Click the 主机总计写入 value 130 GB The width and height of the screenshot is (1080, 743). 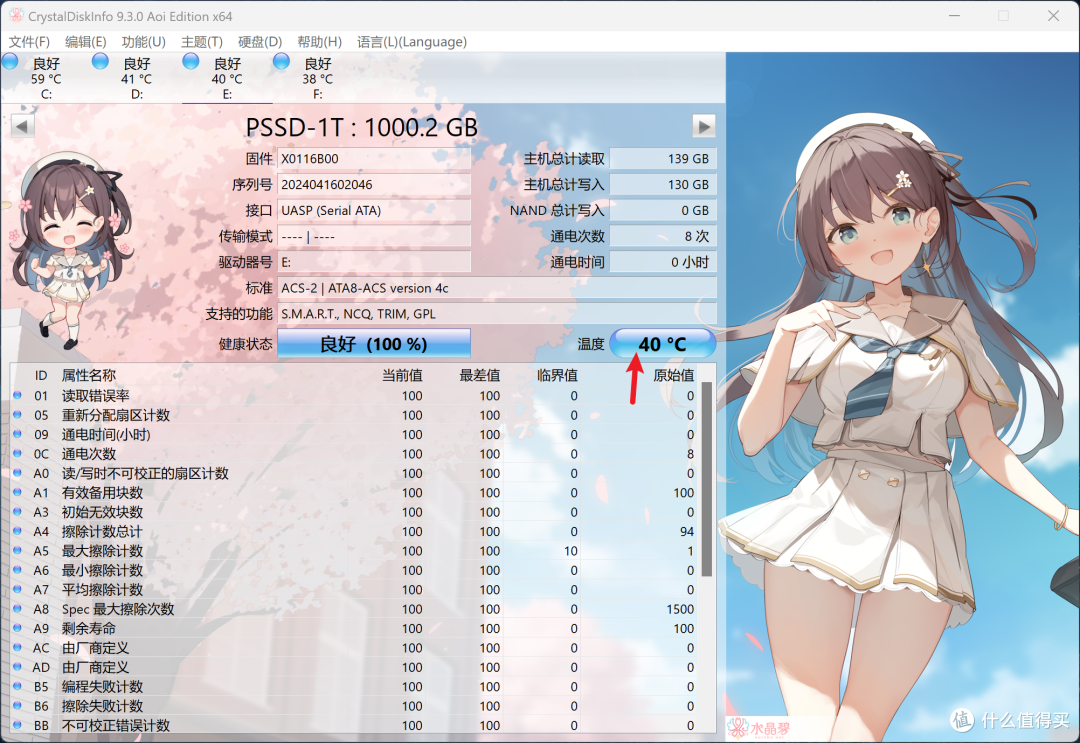click(663, 185)
